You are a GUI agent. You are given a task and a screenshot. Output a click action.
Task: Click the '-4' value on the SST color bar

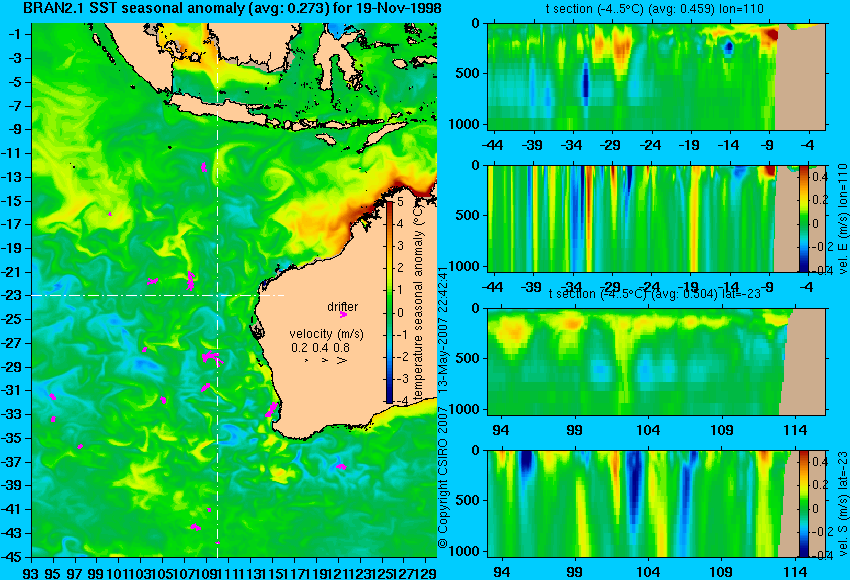tap(400, 401)
